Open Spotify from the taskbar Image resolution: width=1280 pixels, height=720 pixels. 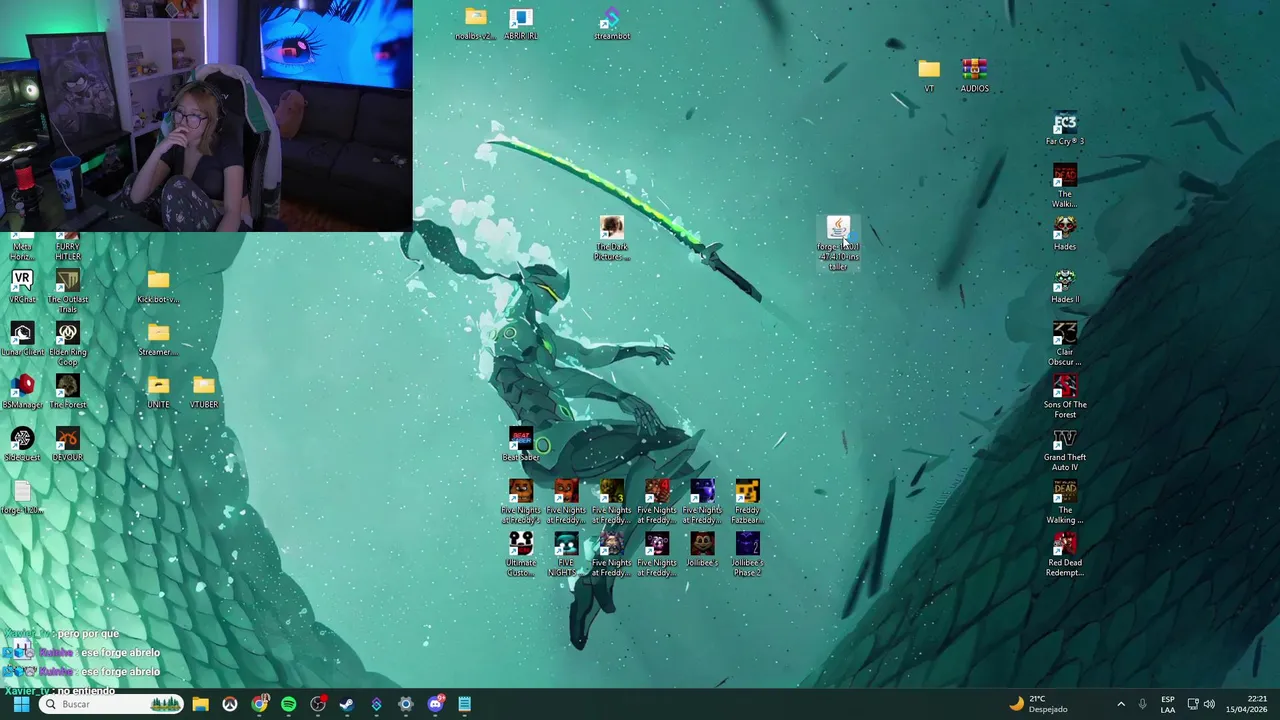[x=288, y=704]
